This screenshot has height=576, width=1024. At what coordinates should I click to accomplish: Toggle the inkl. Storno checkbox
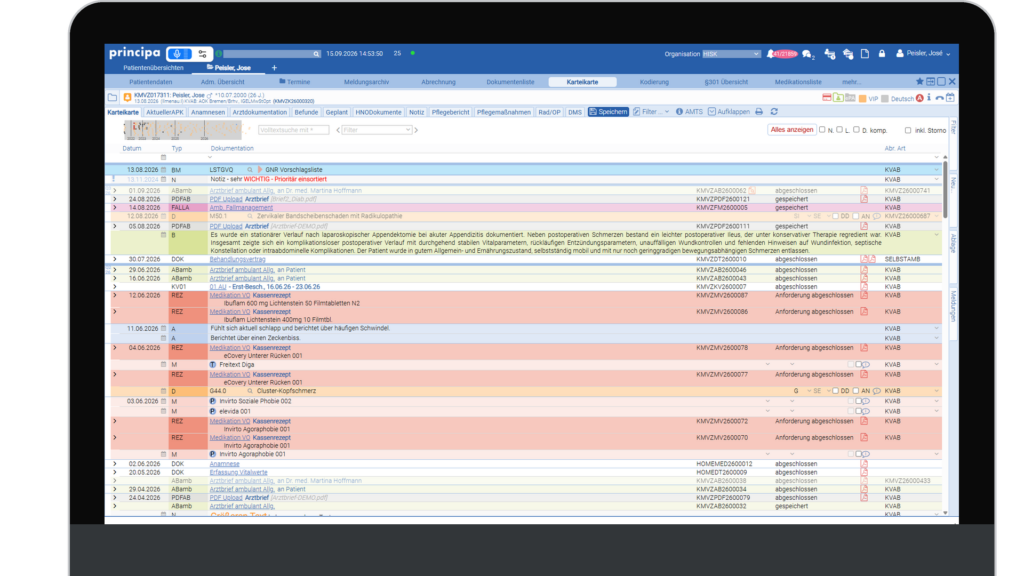(908, 130)
